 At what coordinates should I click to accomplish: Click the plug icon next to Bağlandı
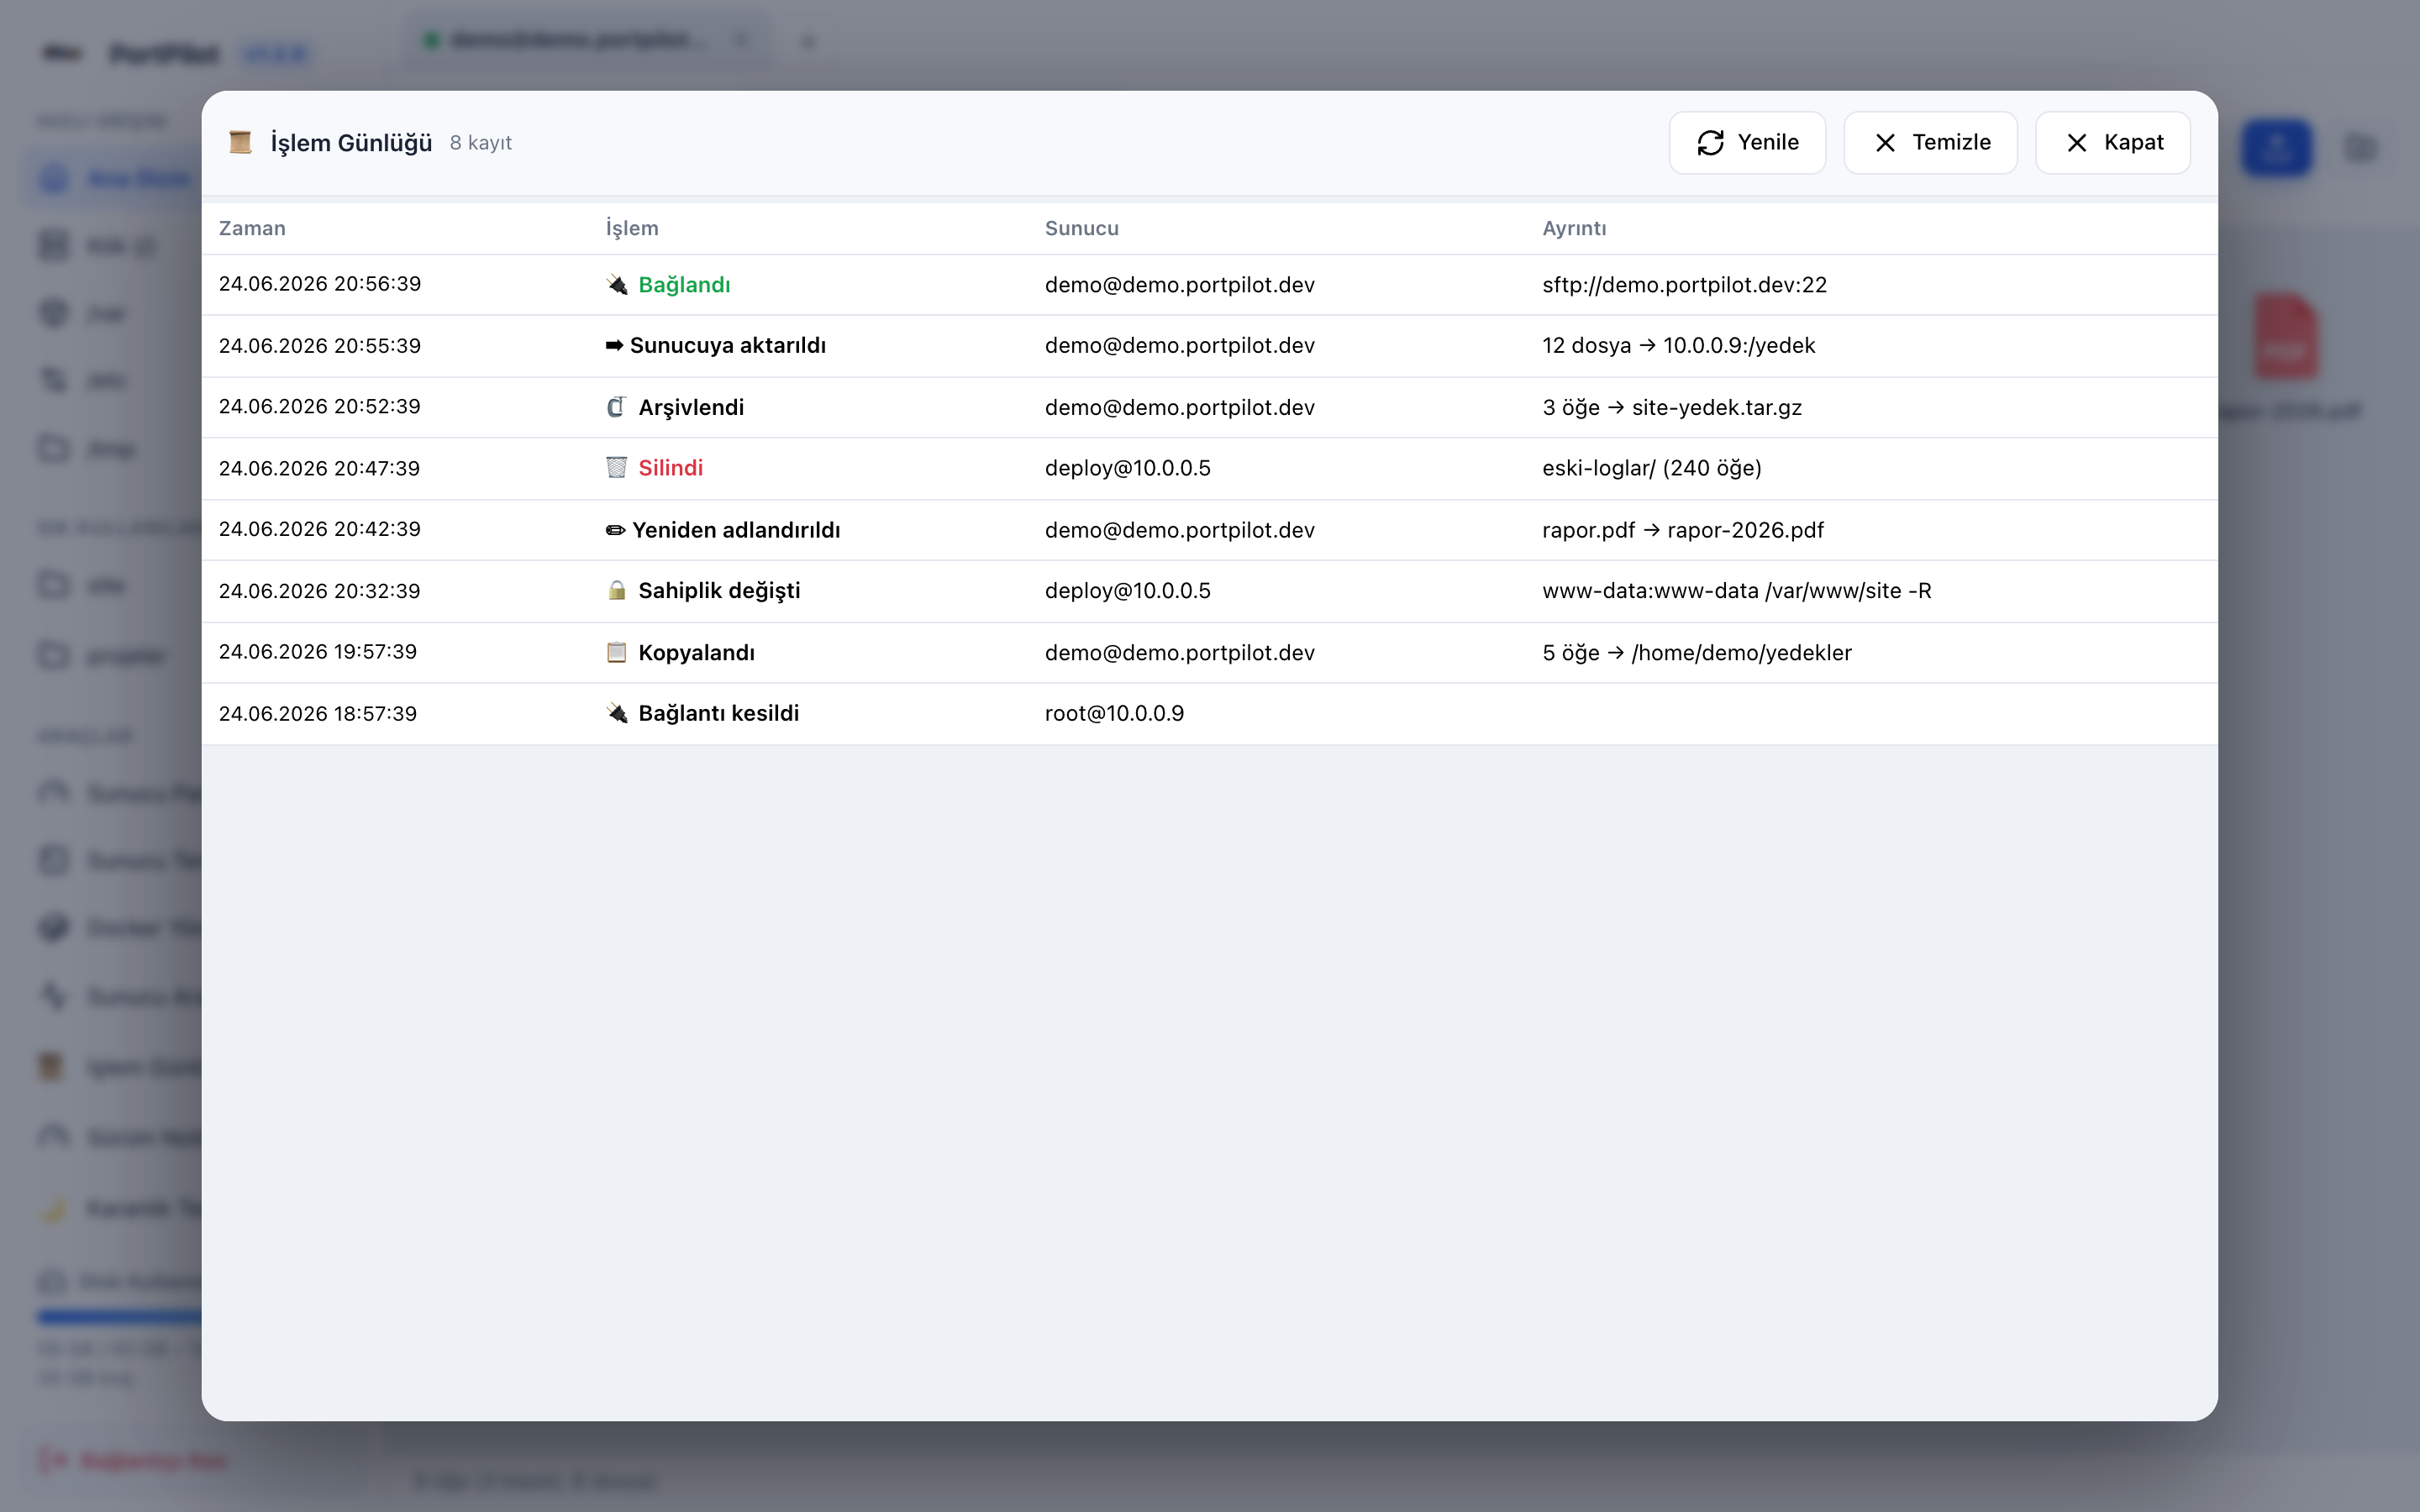pos(617,285)
